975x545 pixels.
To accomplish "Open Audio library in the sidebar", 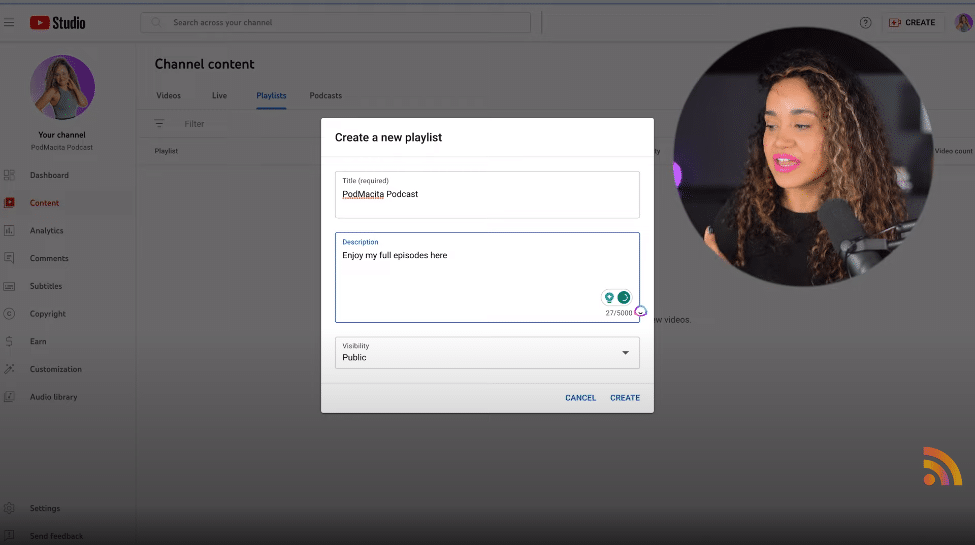I will point(53,397).
